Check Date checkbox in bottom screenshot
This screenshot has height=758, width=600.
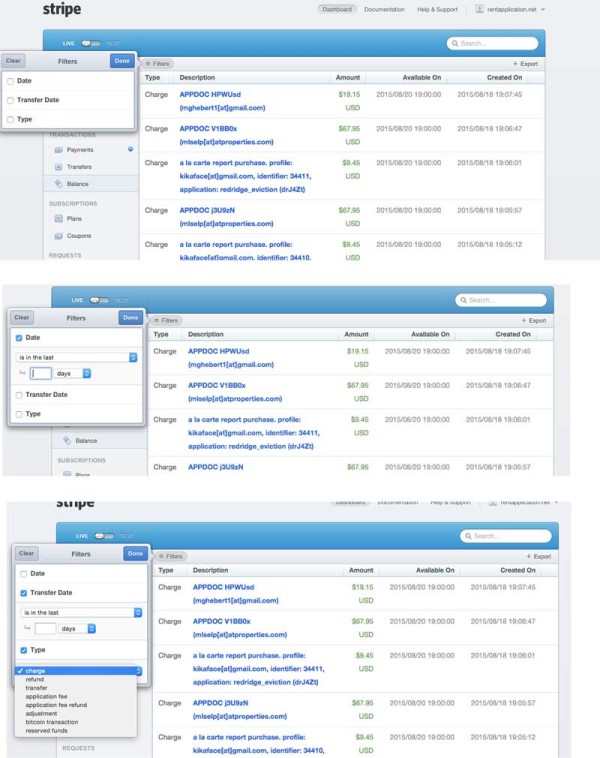(x=24, y=574)
